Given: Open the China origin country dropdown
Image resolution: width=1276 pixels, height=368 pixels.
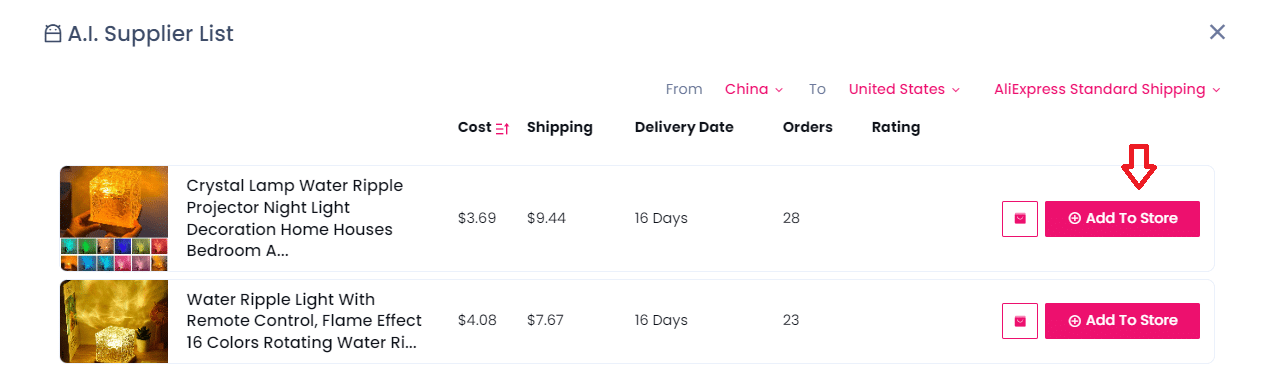Looking at the screenshot, I should (x=754, y=89).
